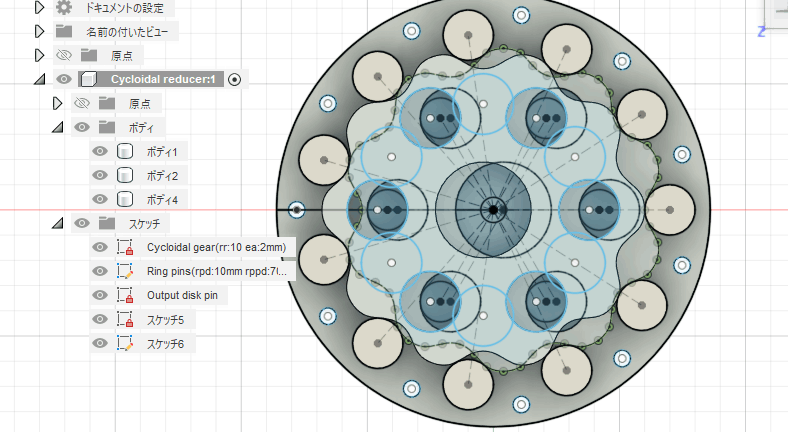This screenshot has height=432, width=788.
Task: Click the スケッチ6 sketch icon
Action: pos(125,344)
